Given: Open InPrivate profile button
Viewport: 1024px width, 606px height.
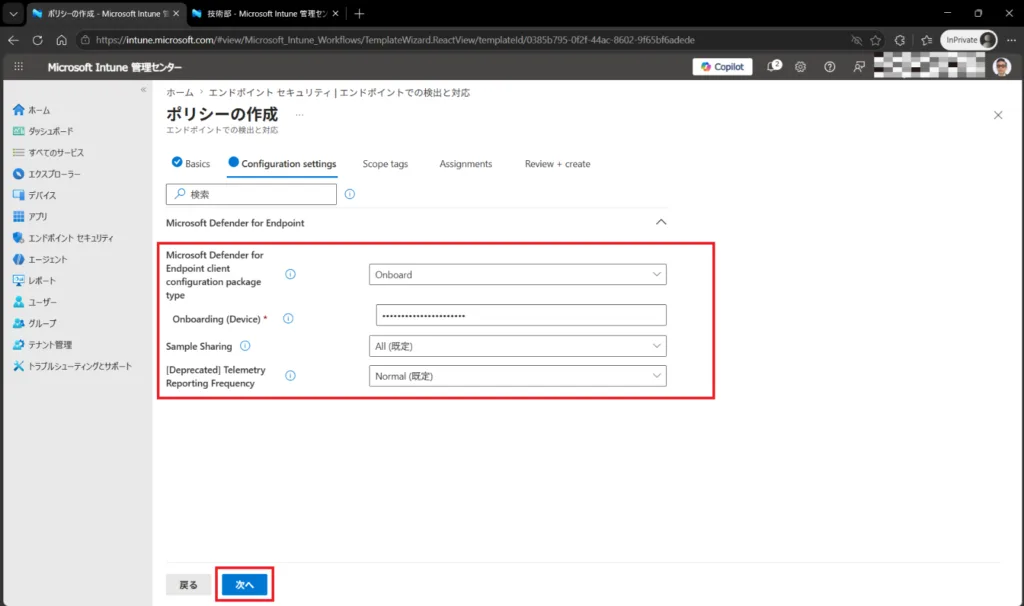Looking at the screenshot, I should pyautogui.click(x=968, y=40).
